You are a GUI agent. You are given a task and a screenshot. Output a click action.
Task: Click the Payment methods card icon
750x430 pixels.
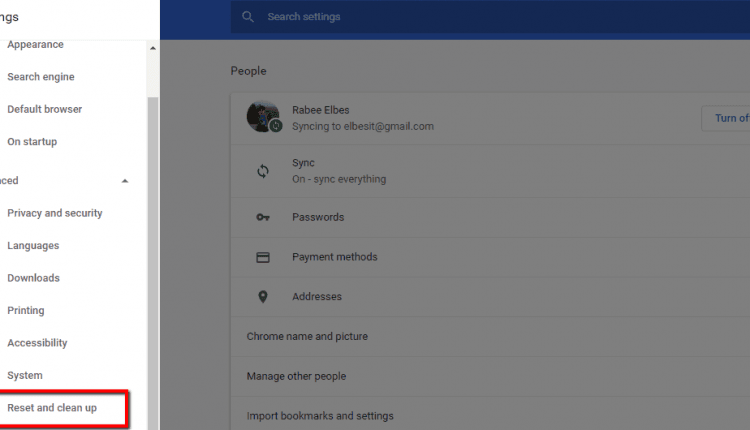point(263,257)
